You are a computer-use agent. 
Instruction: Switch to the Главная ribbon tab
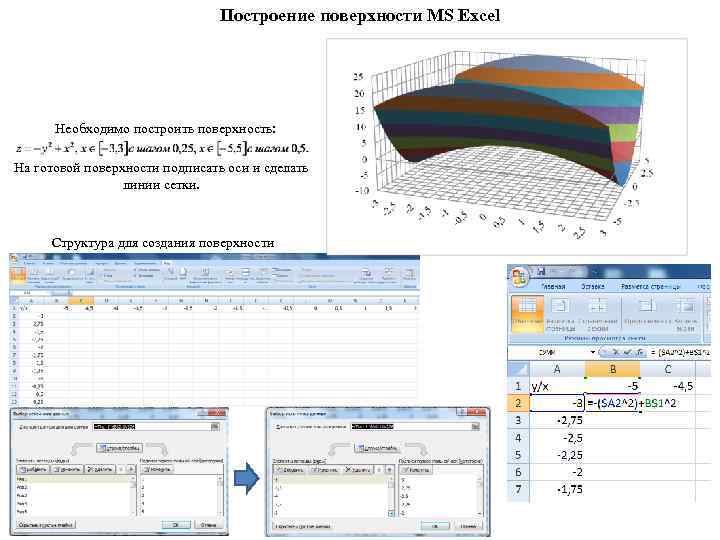point(553,287)
